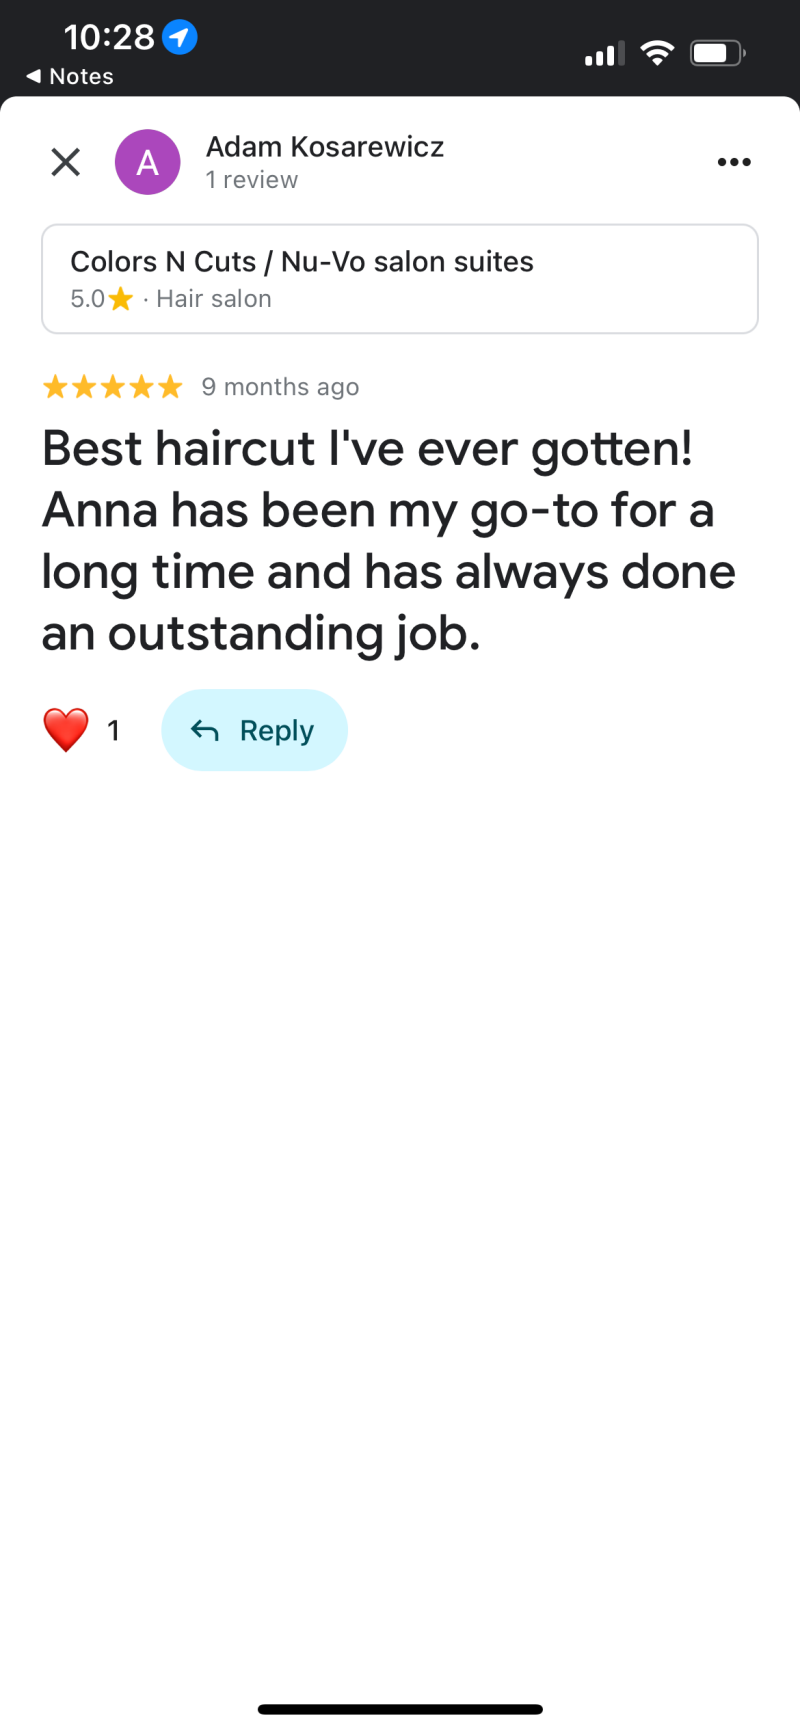Viewport: 800px width, 1731px height.
Task: Toggle the red heart like icon
Action: 66,730
